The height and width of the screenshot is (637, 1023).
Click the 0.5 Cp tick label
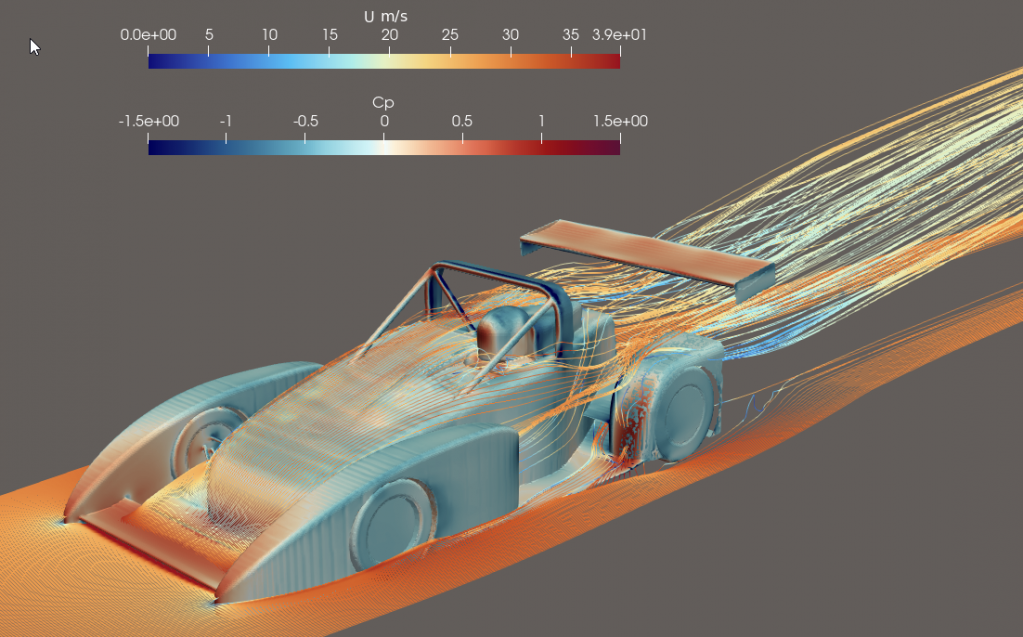[462, 121]
